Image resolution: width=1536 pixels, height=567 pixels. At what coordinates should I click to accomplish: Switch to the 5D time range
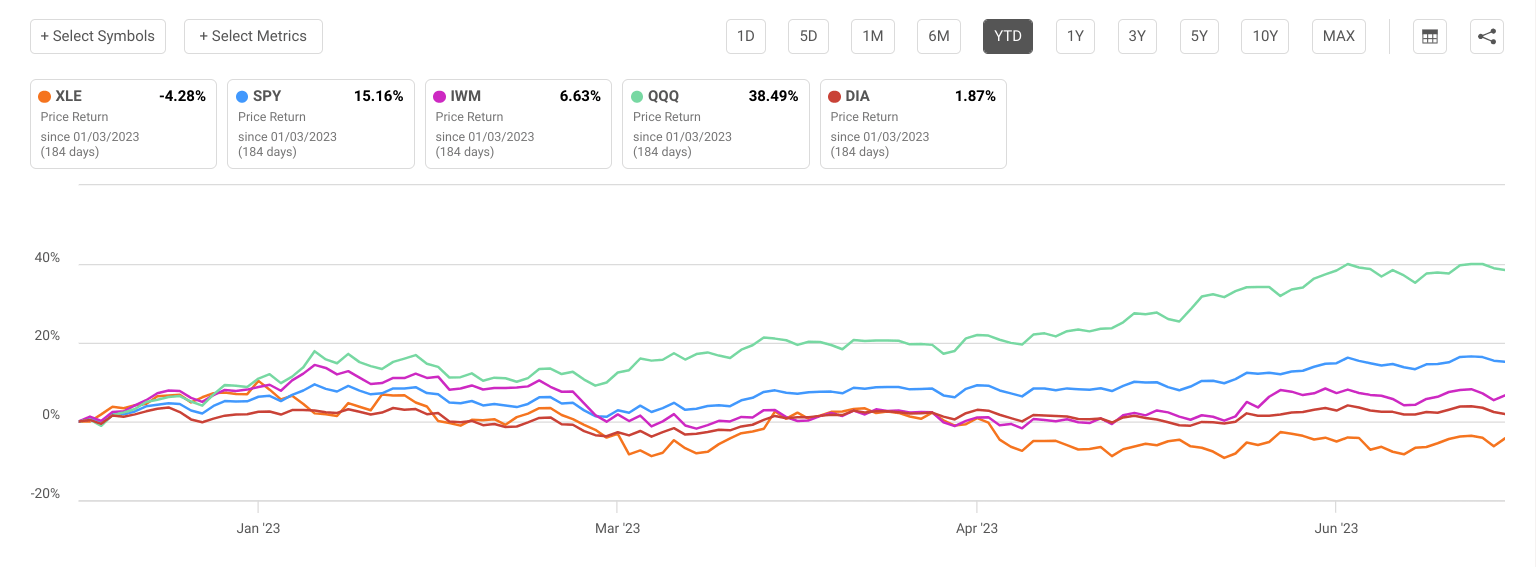pos(808,36)
